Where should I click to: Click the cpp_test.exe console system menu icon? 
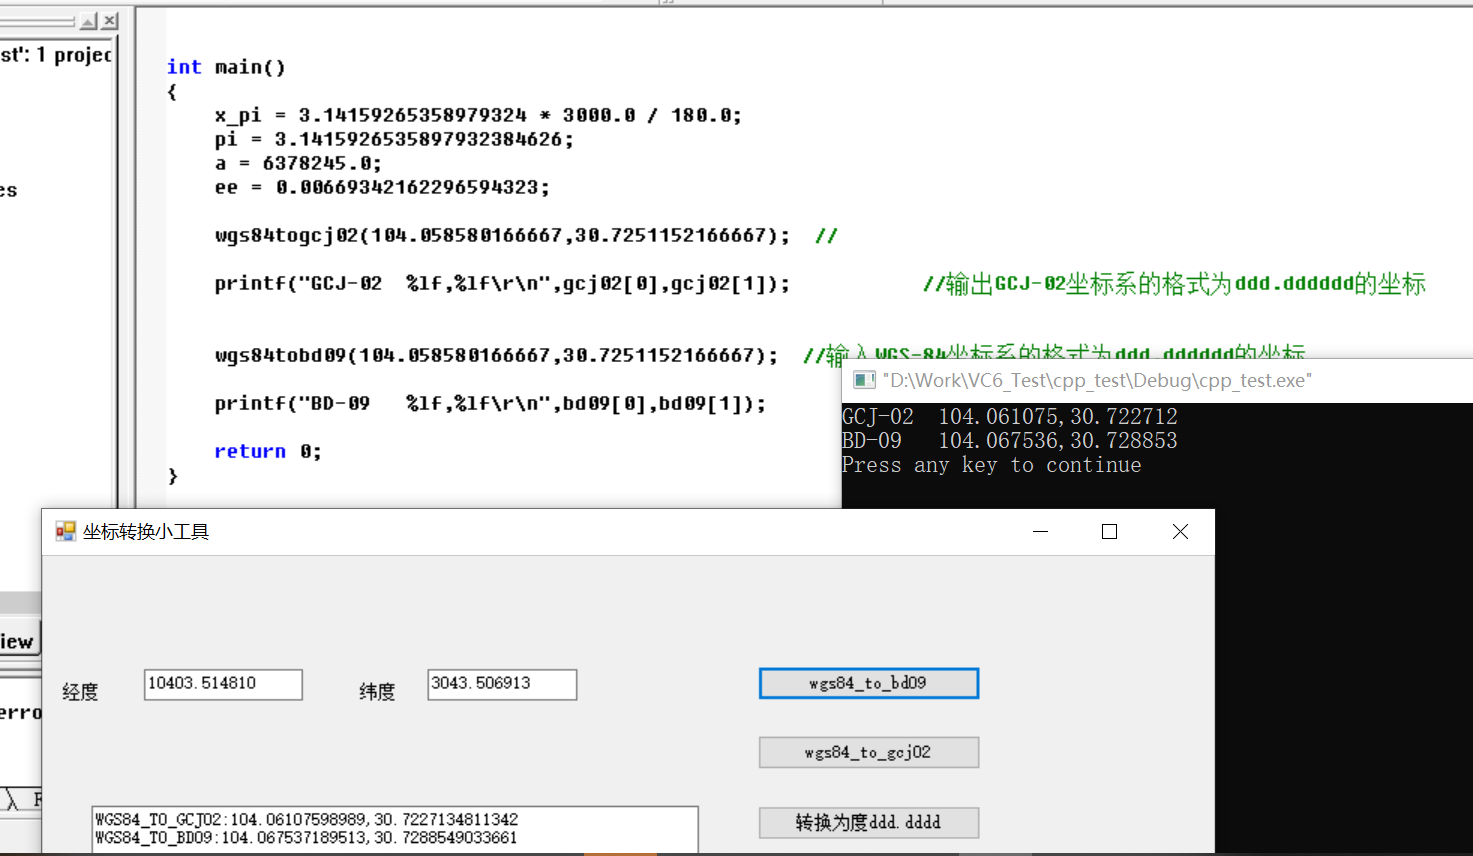(x=863, y=379)
